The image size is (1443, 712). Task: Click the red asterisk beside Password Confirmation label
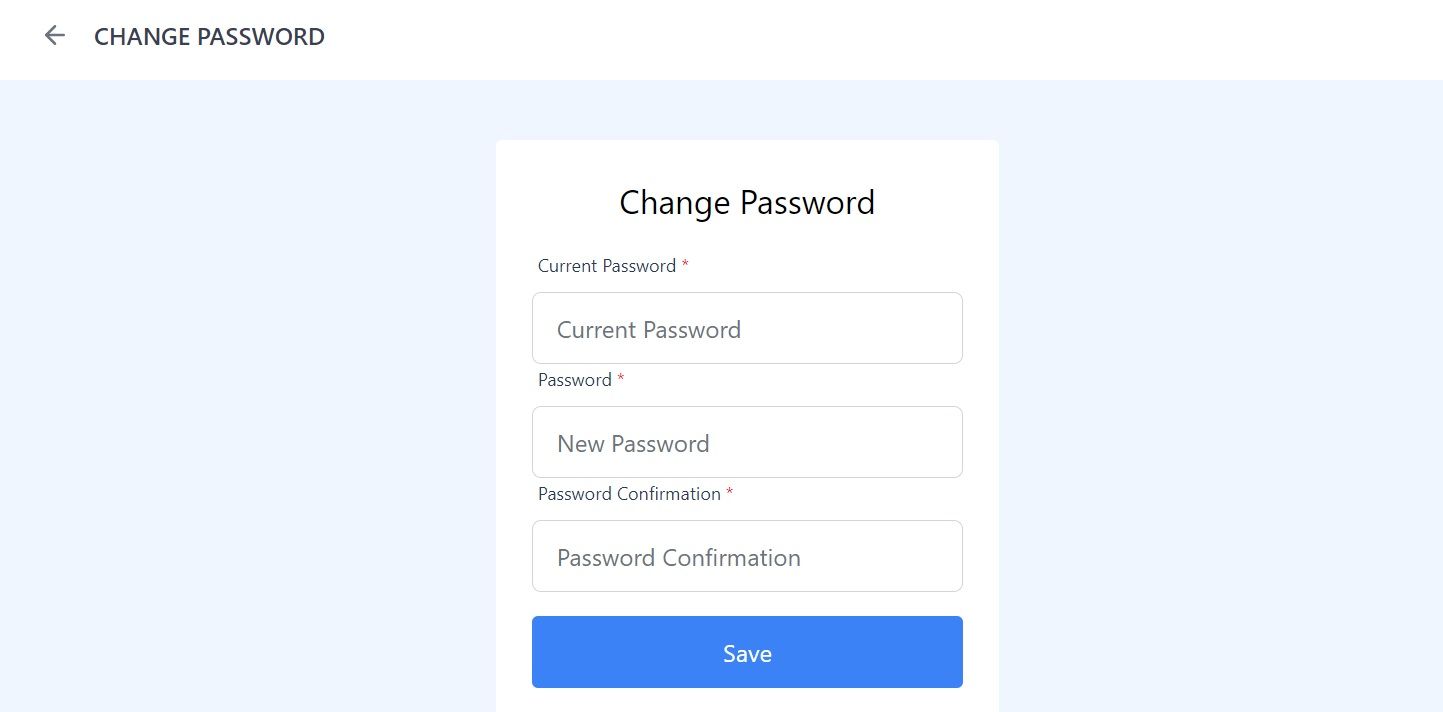tap(730, 493)
